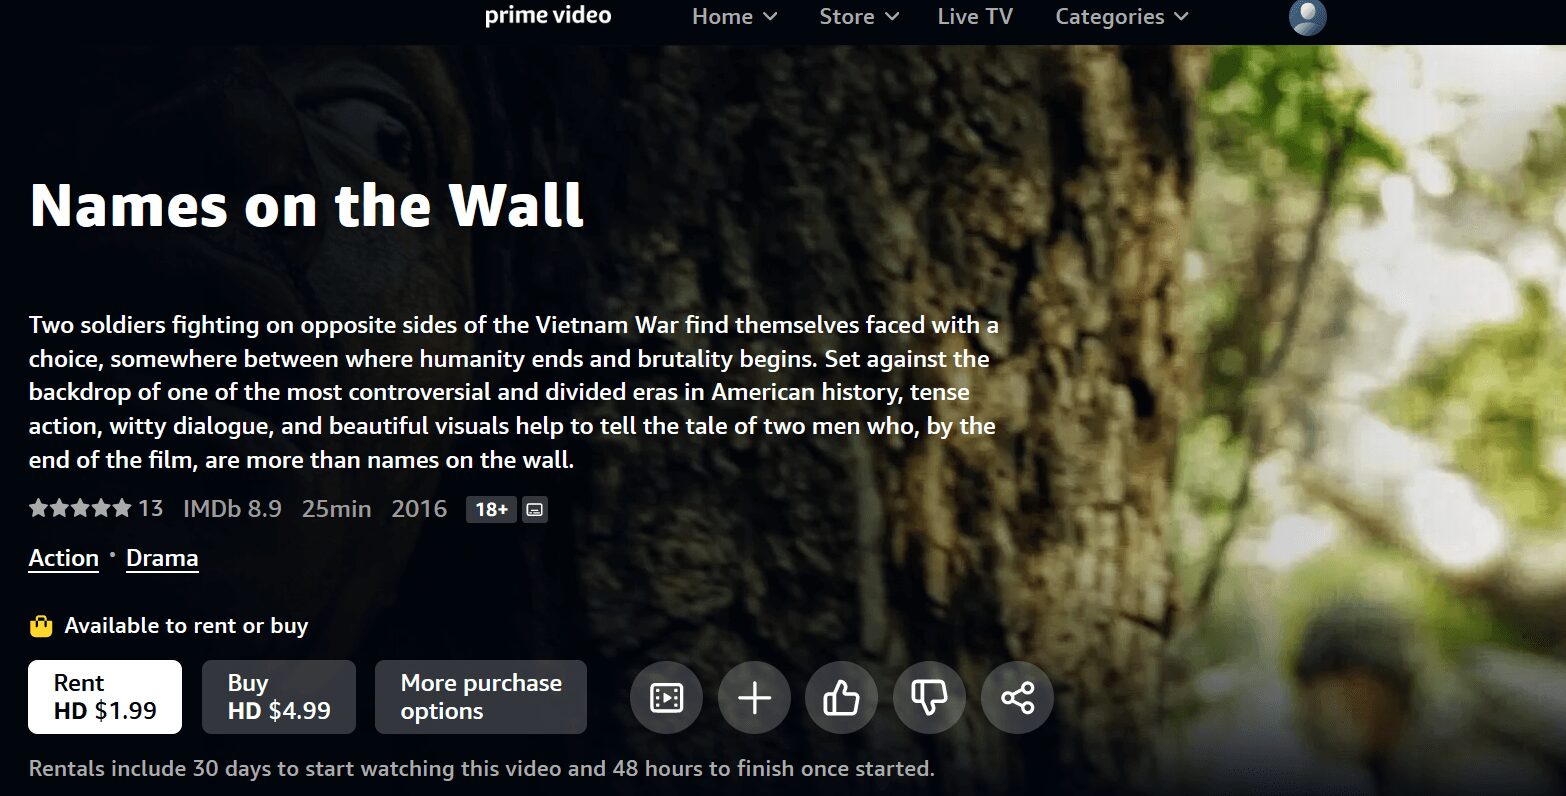Open More purchase options
The width and height of the screenshot is (1566, 796).
tap(481, 697)
